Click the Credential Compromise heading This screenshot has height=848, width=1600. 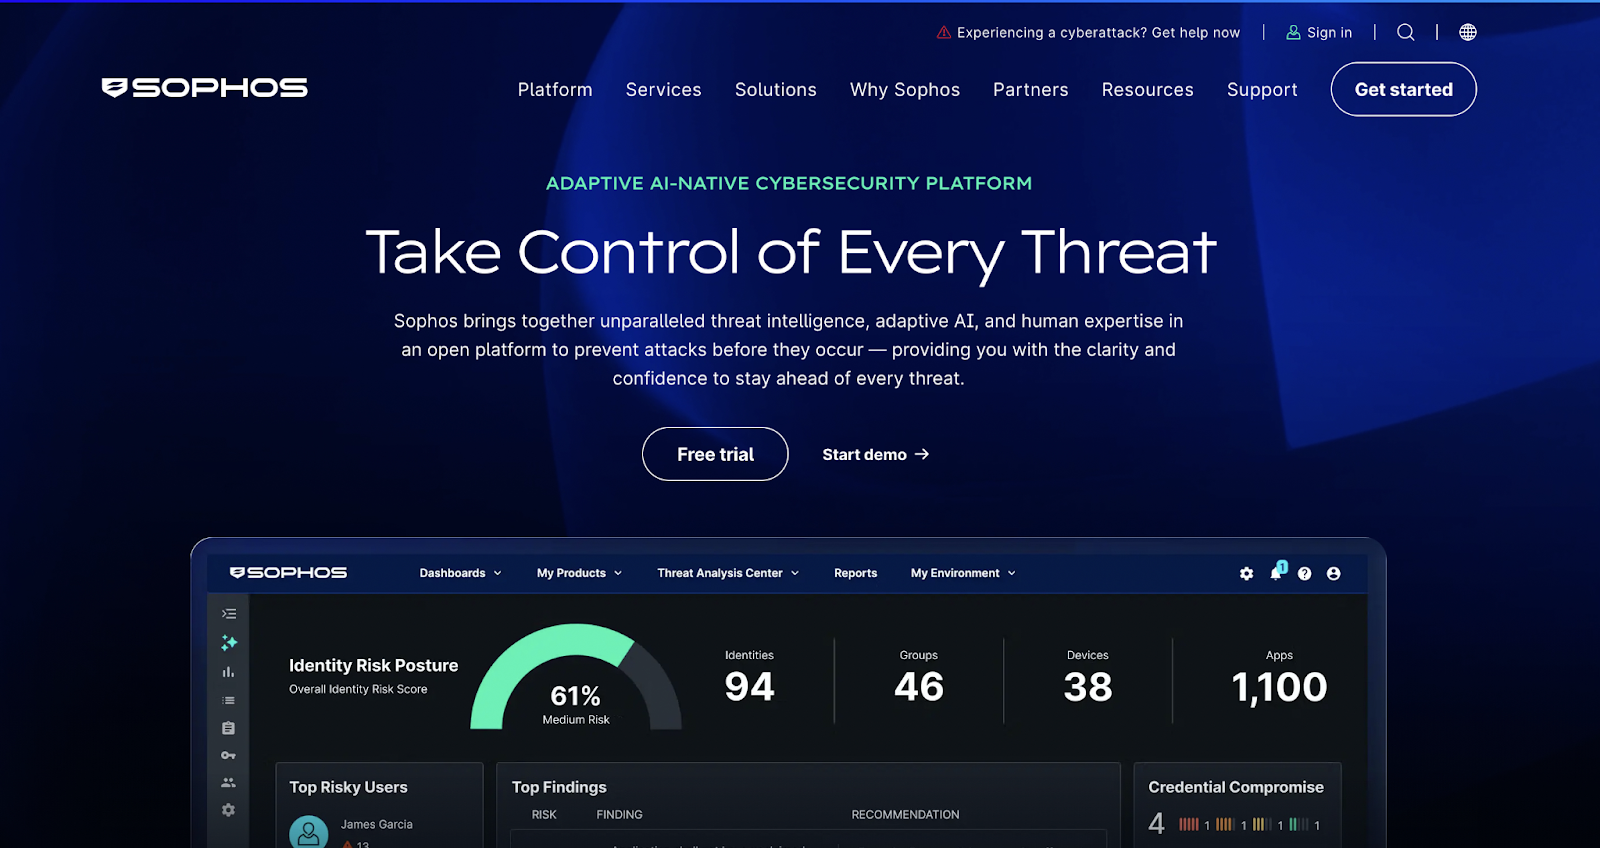(1235, 787)
